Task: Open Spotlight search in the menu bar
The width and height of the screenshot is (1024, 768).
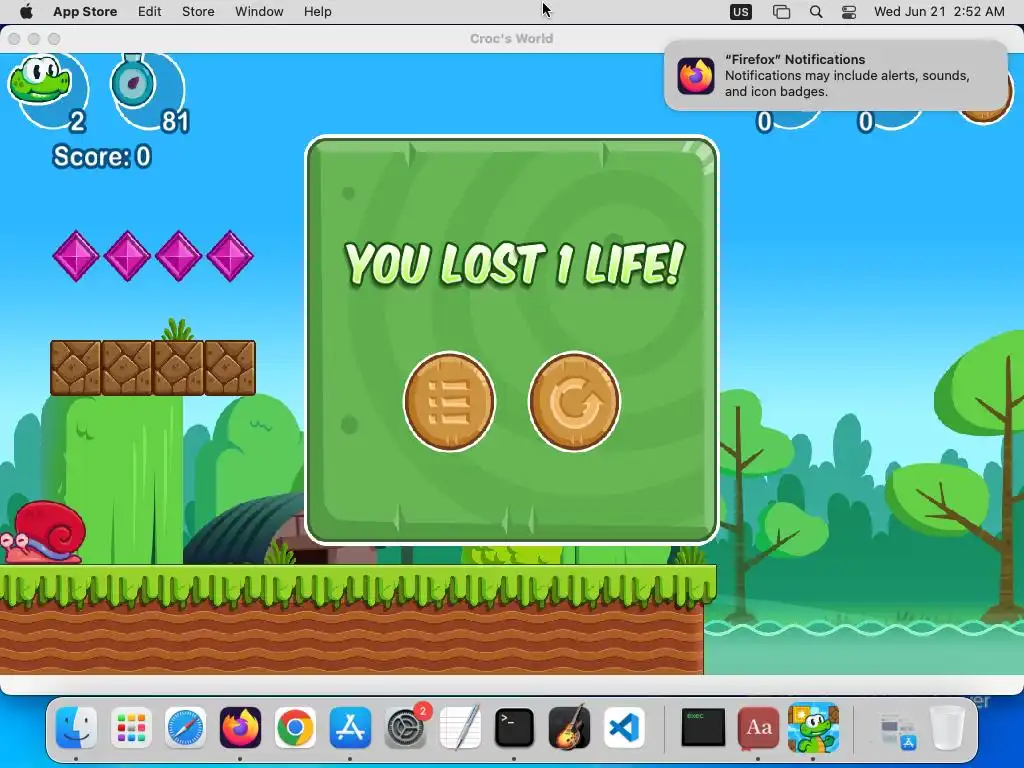Action: tap(816, 12)
